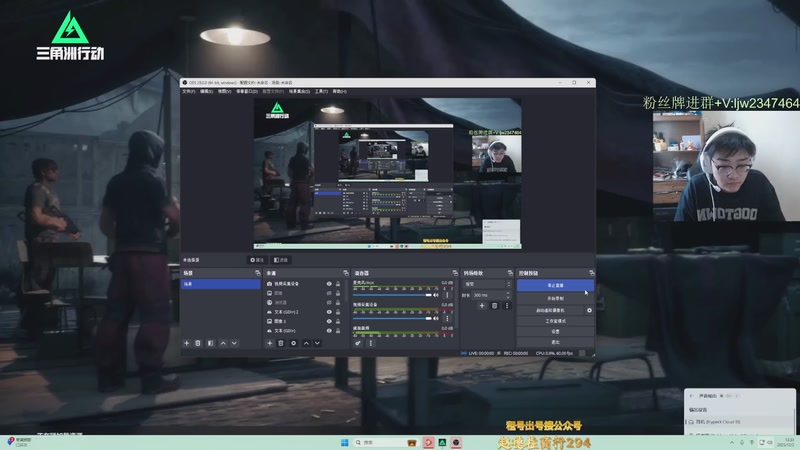Toggle visibility of last Text (GDI+) source
Image resolution: width=800 pixels, height=450 pixels.
(x=329, y=331)
